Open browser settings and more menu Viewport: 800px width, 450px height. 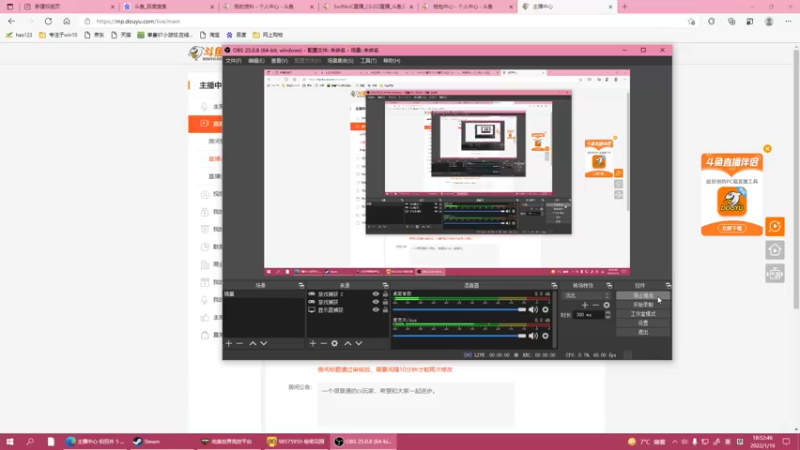(x=788, y=21)
